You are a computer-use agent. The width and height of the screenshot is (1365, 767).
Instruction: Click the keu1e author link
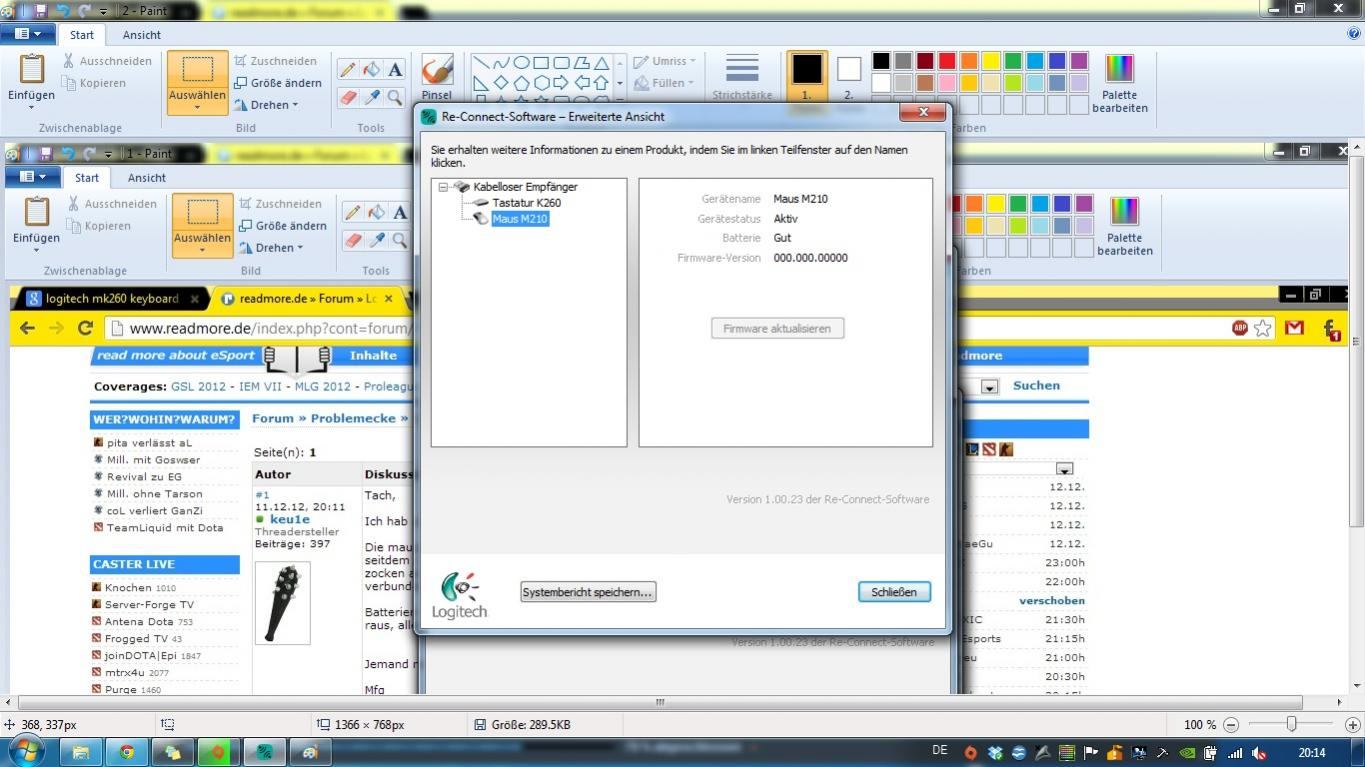290,520
